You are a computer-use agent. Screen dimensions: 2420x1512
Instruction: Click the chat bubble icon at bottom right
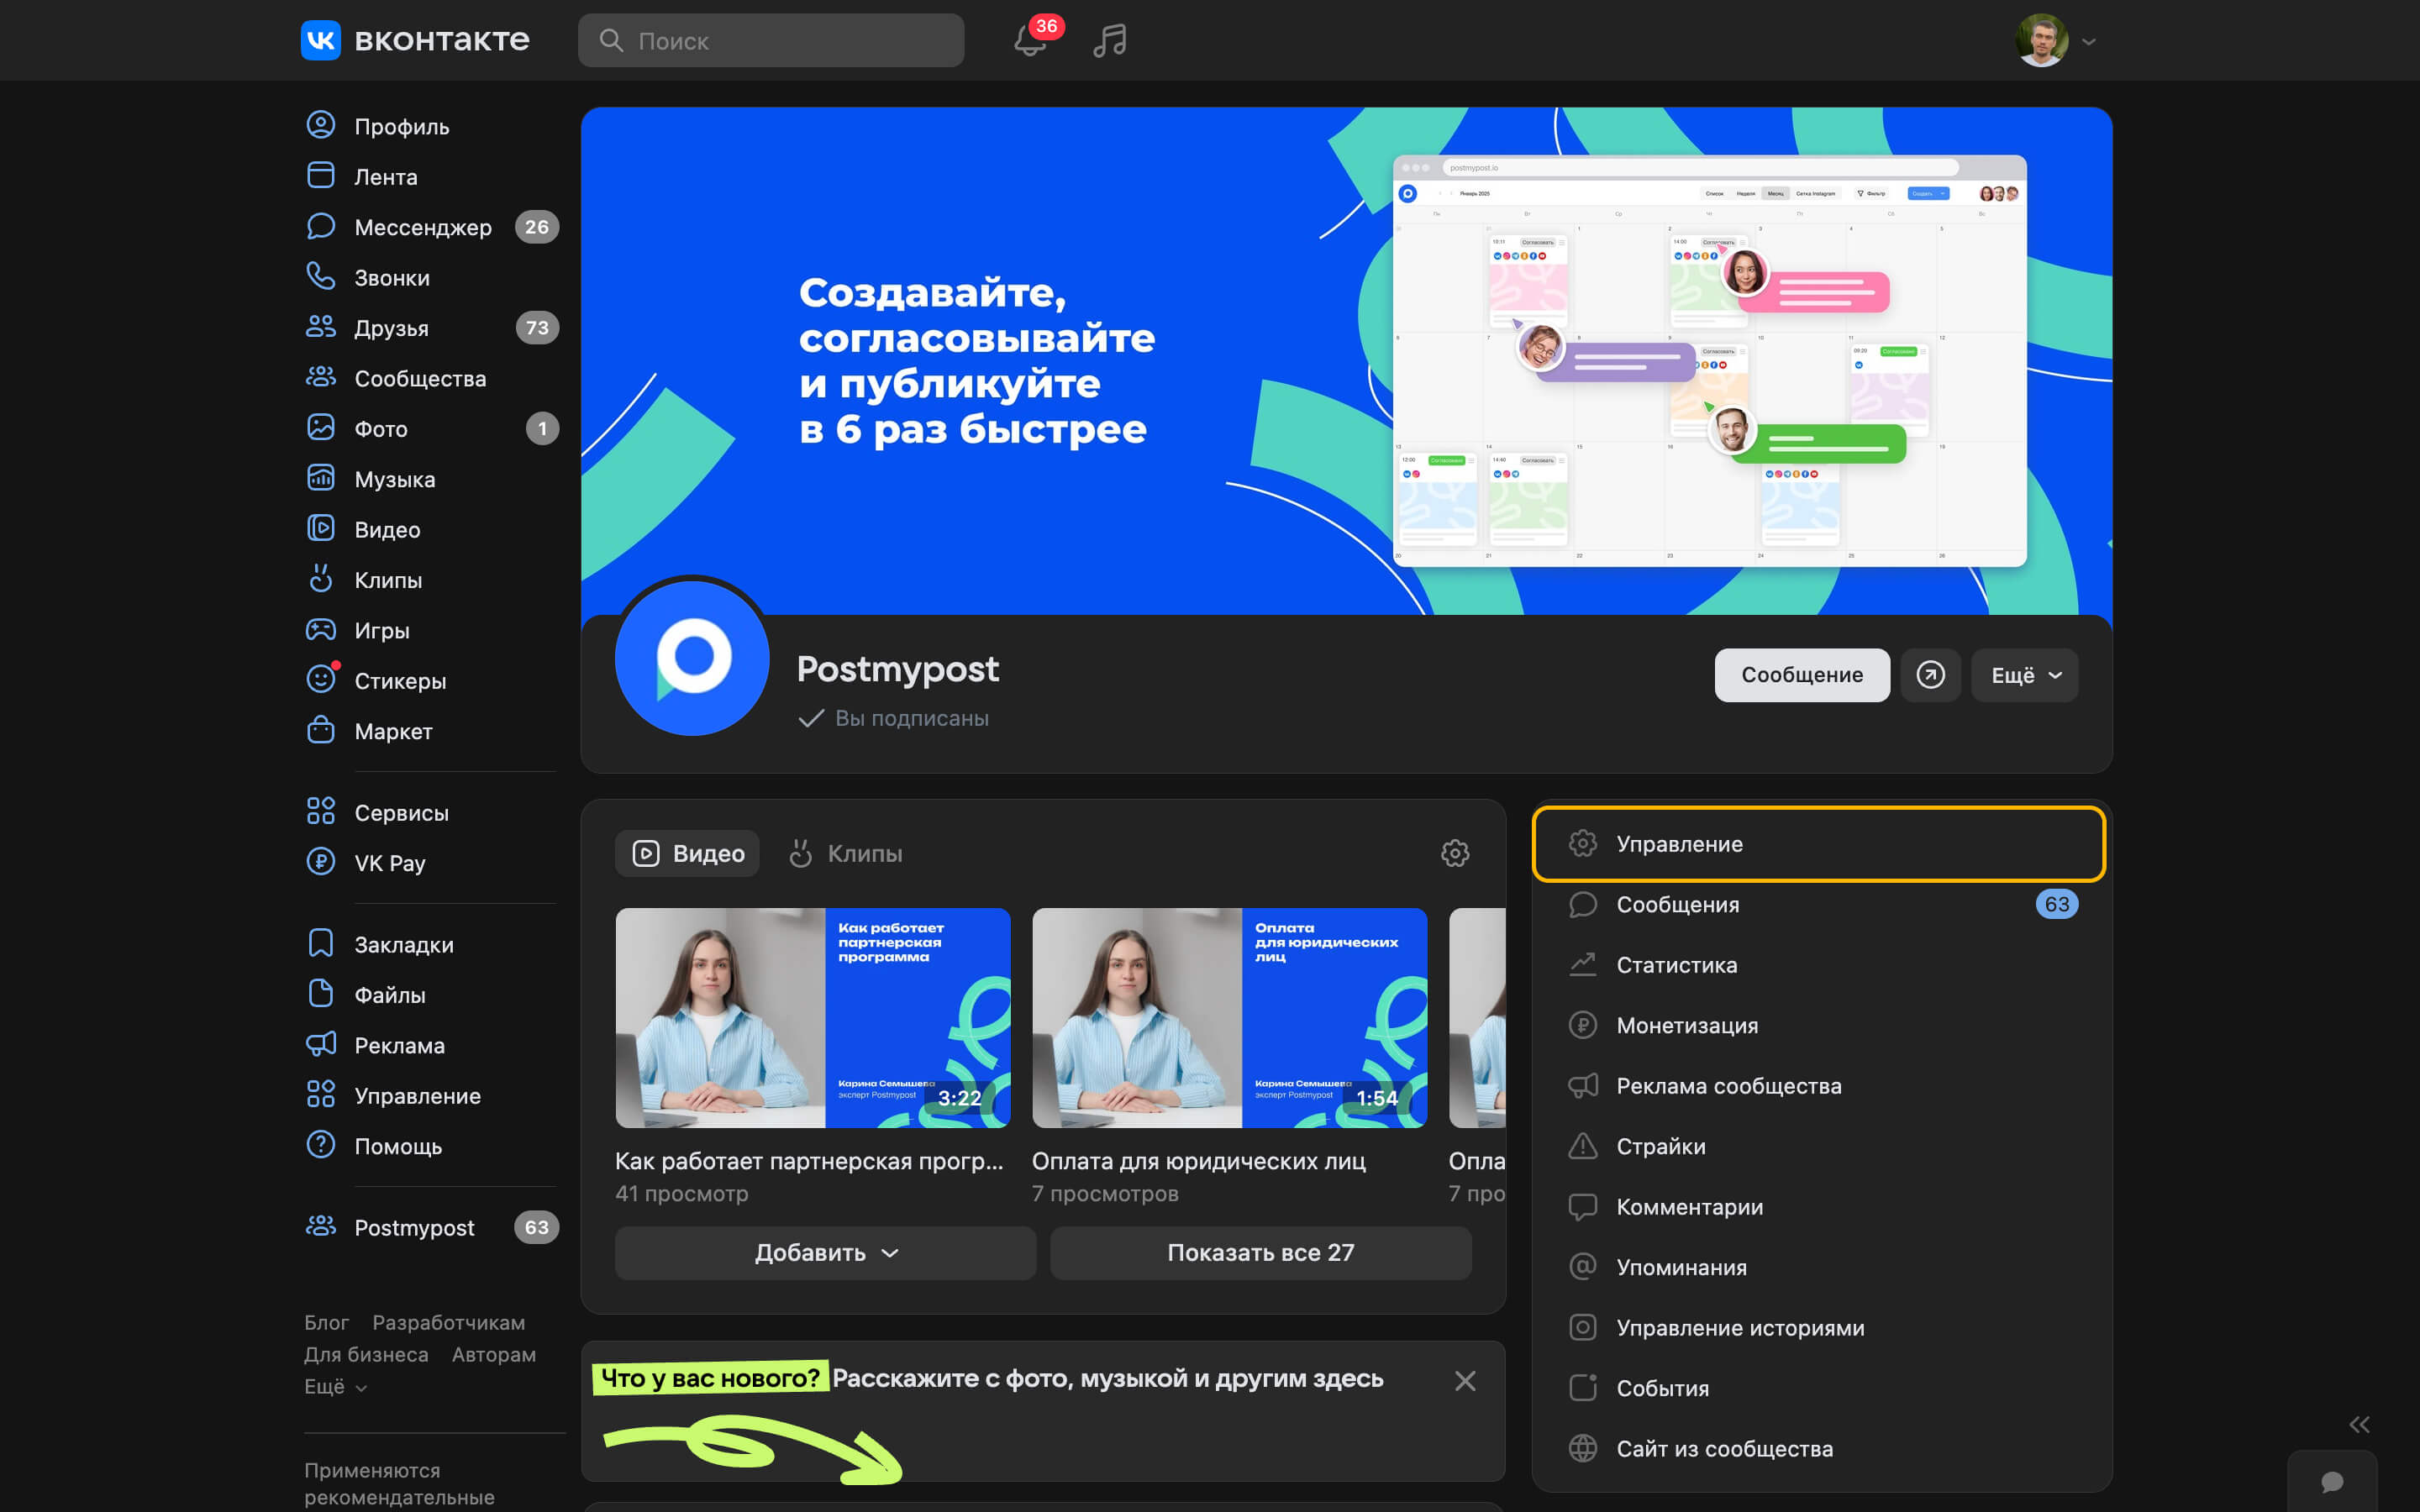[x=2331, y=1481]
